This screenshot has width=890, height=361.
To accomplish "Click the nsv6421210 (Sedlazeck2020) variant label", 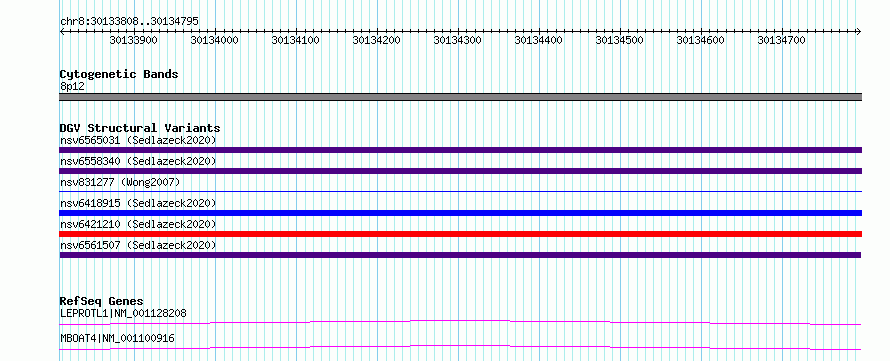I will click(x=138, y=224).
